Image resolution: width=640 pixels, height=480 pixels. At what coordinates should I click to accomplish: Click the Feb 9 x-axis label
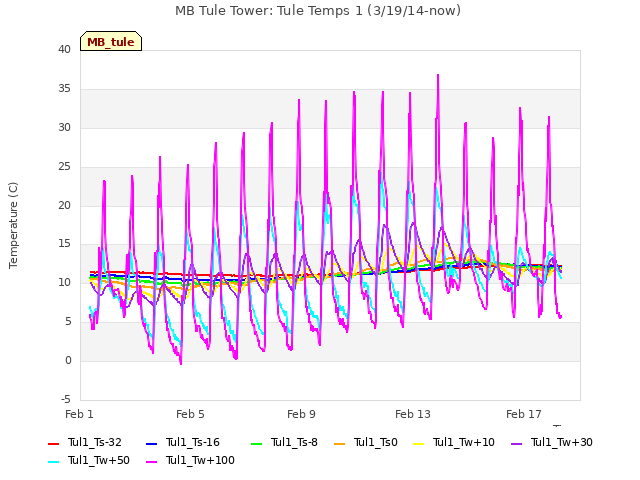pyautogui.click(x=301, y=414)
